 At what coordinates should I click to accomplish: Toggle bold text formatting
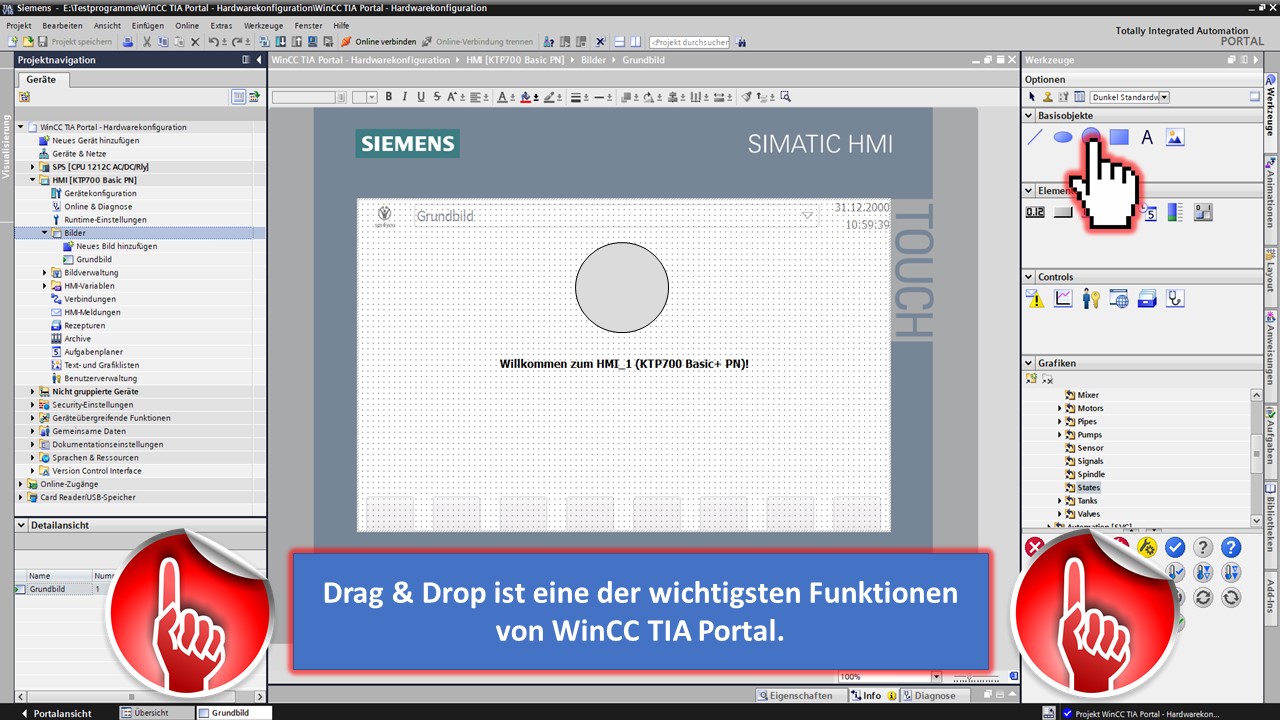389,97
